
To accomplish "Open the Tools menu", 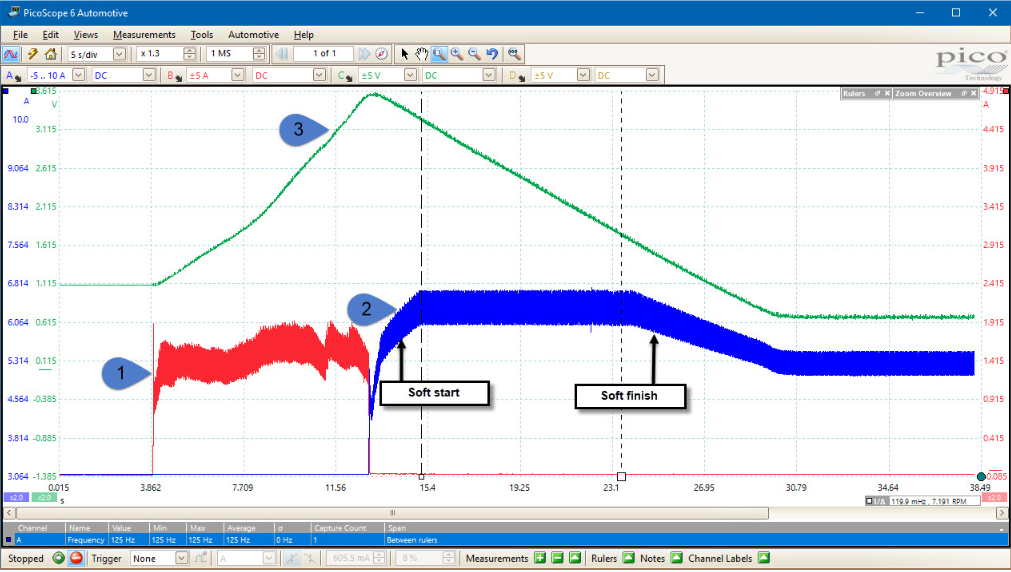I will coord(201,35).
